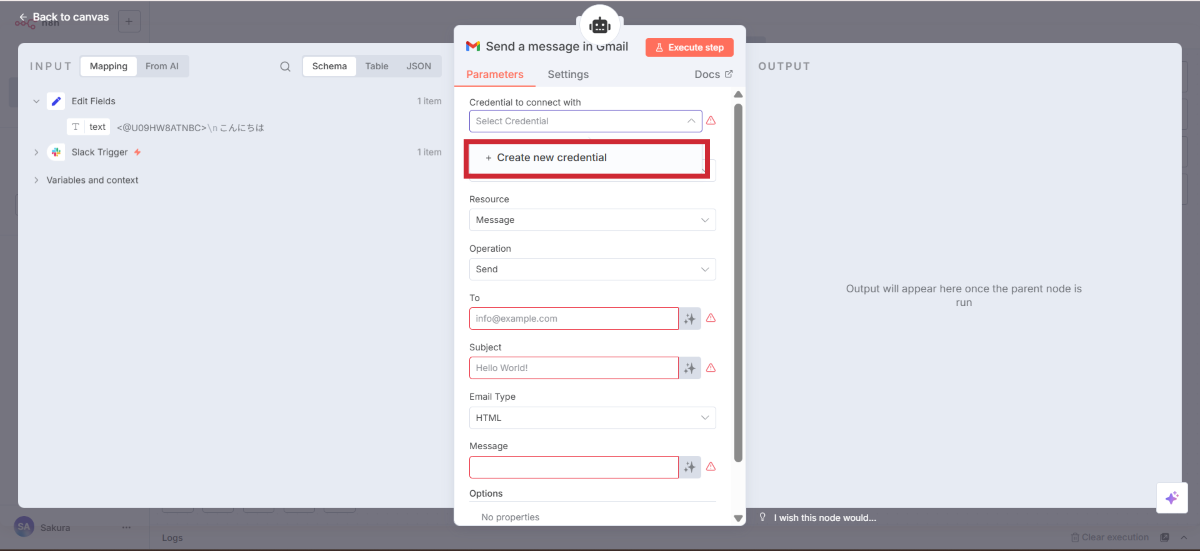Open the Operation Send dropdown
1200x551 pixels.
tap(592, 269)
